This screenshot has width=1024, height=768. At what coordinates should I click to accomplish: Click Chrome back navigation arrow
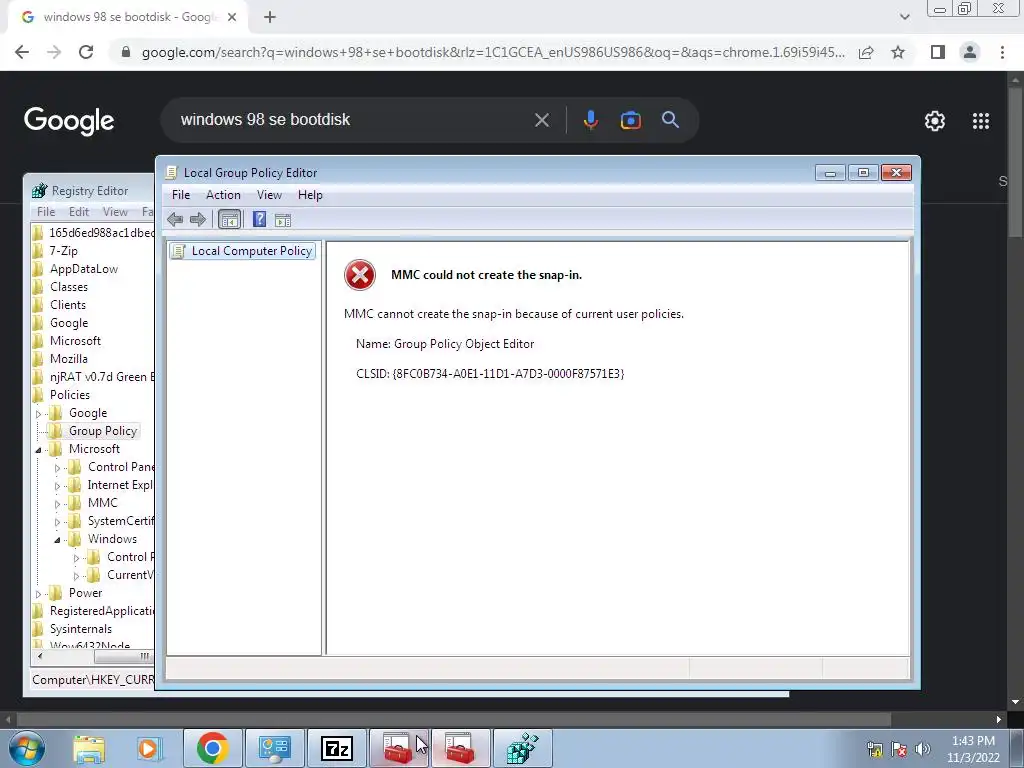pyautogui.click(x=22, y=52)
